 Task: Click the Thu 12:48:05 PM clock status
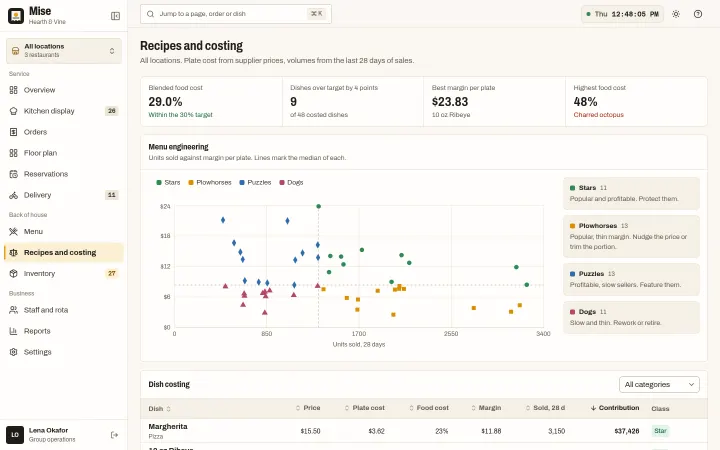coord(622,14)
